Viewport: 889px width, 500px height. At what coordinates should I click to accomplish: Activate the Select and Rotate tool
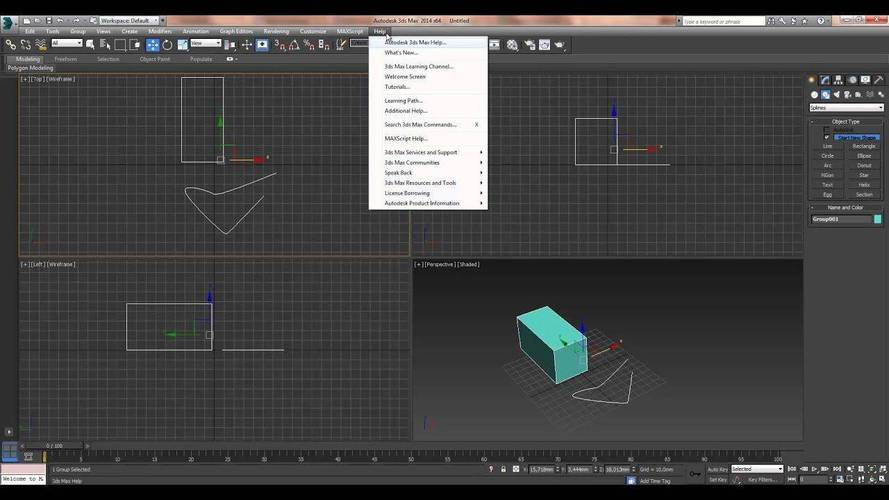[167, 44]
